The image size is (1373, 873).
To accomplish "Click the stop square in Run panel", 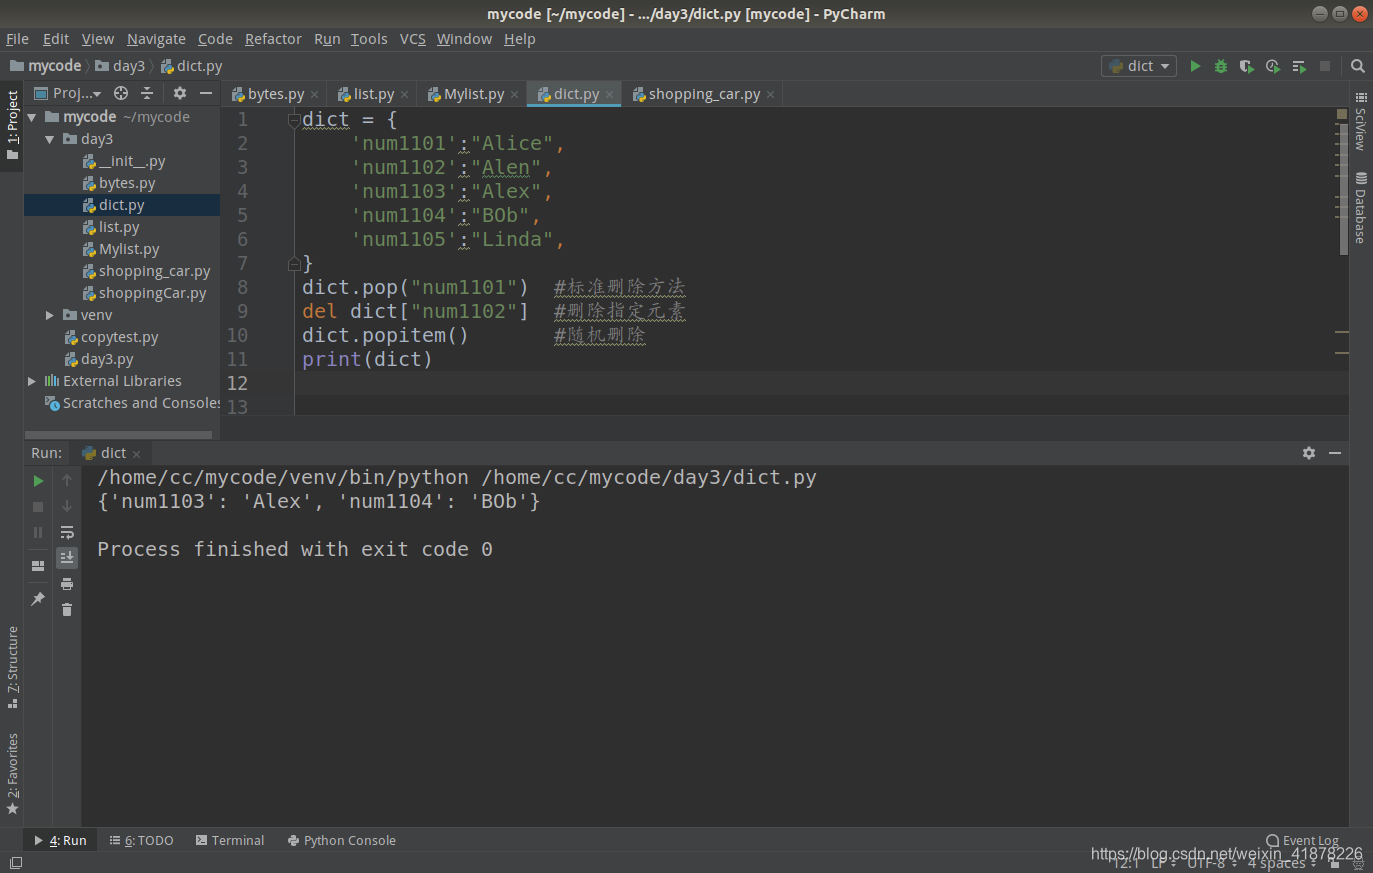I will click(38, 507).
